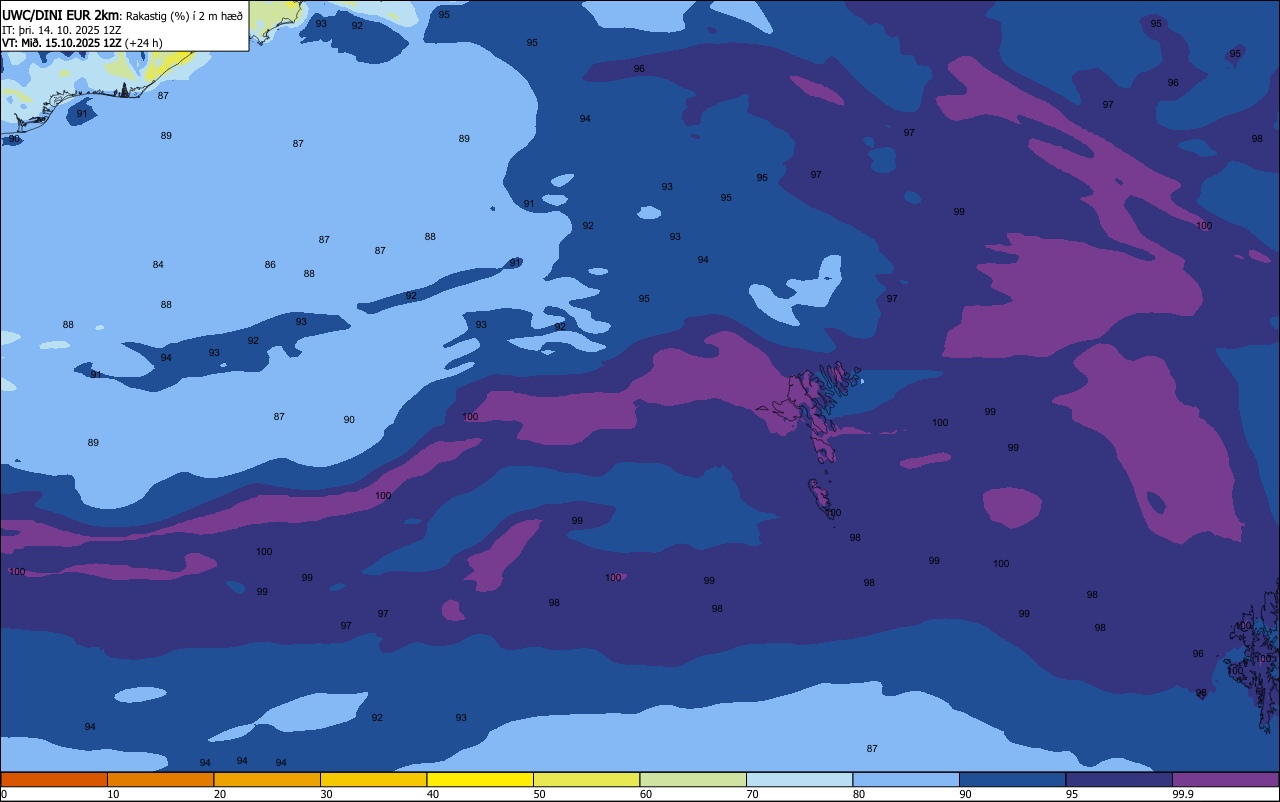
Task: Click the 0–10% dark orange legend swatch
Action: (54, 779)
